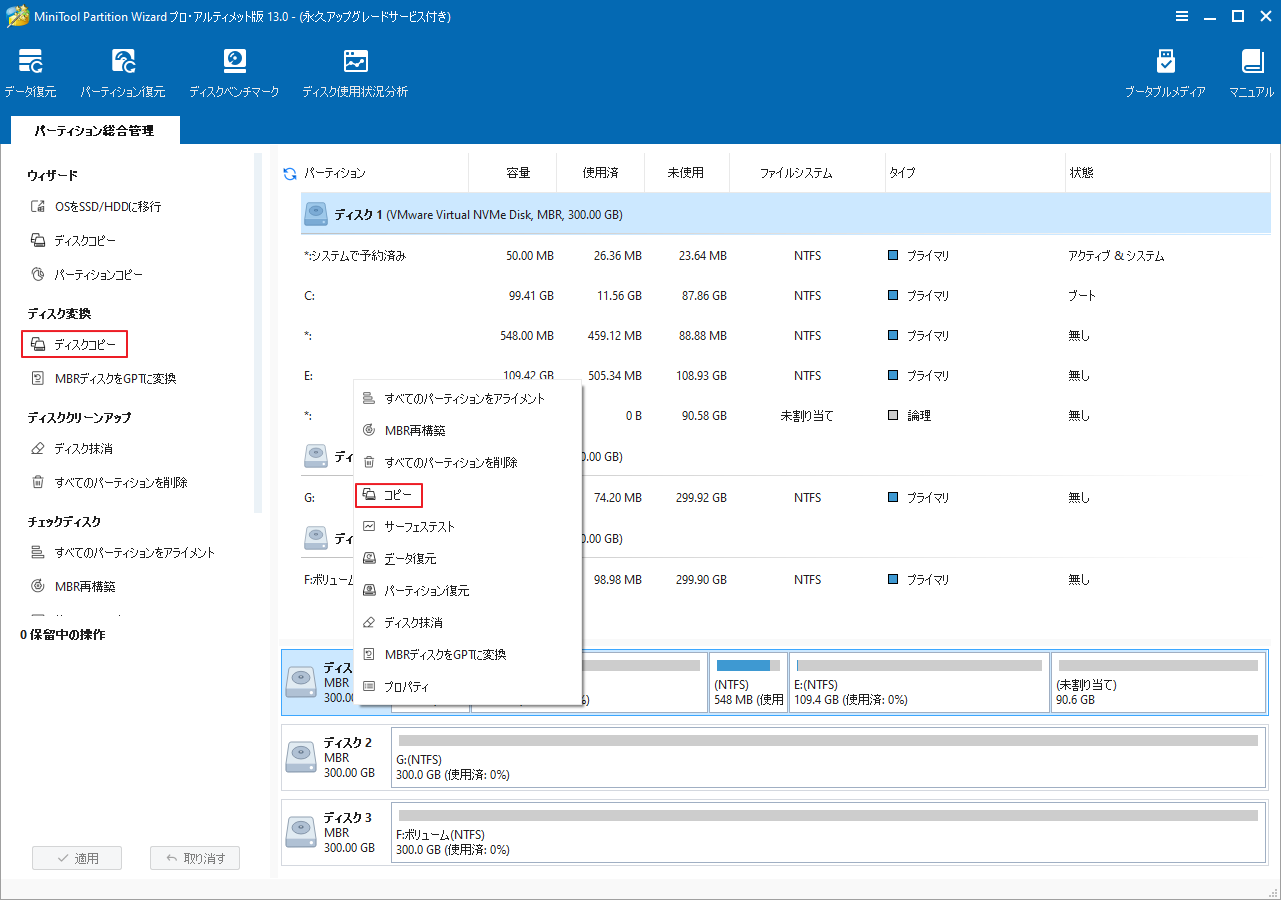This screenshot has width=1281, height=900.
Task: Start Disk Usage Analysis (ディスク使用状況分析)
Action: [x=355, y=70]
